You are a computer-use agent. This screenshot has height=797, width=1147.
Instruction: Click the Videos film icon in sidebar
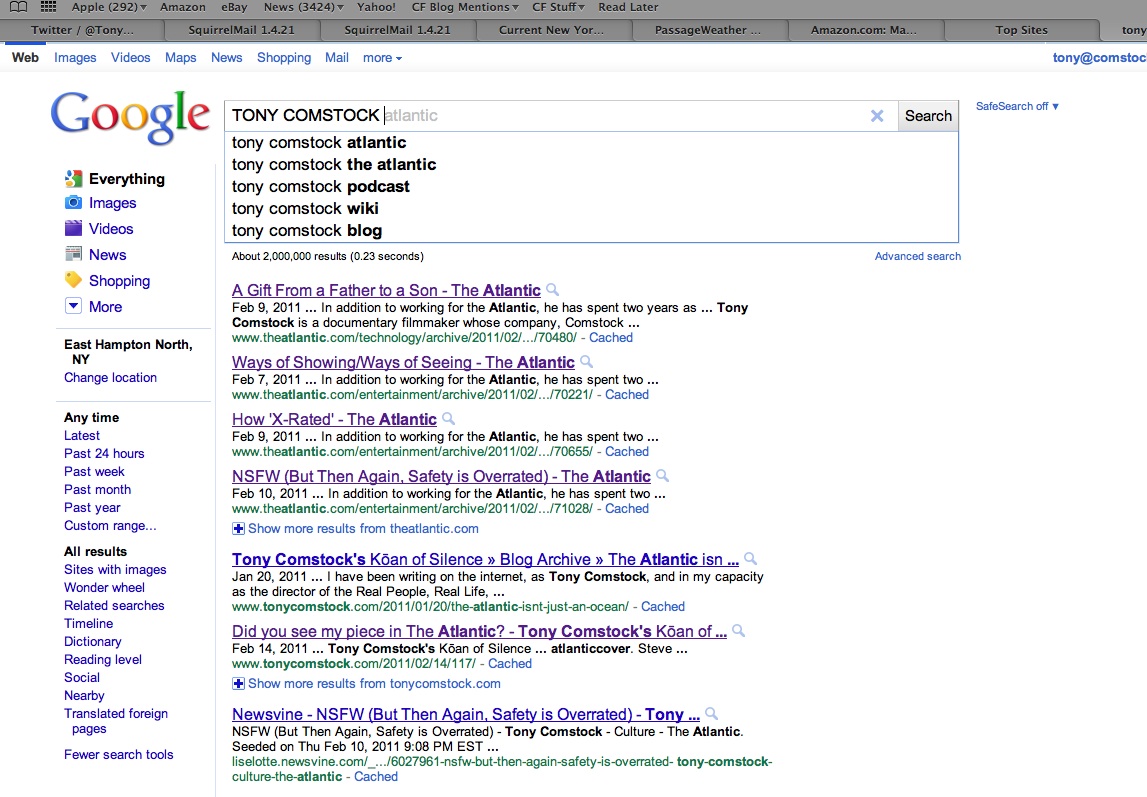coord(73,228)
